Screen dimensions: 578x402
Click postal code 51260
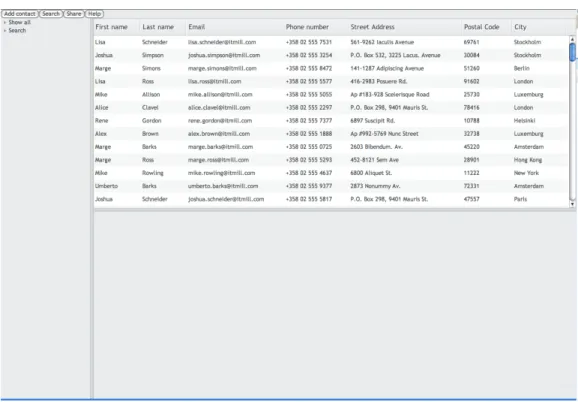coord(471,69)
